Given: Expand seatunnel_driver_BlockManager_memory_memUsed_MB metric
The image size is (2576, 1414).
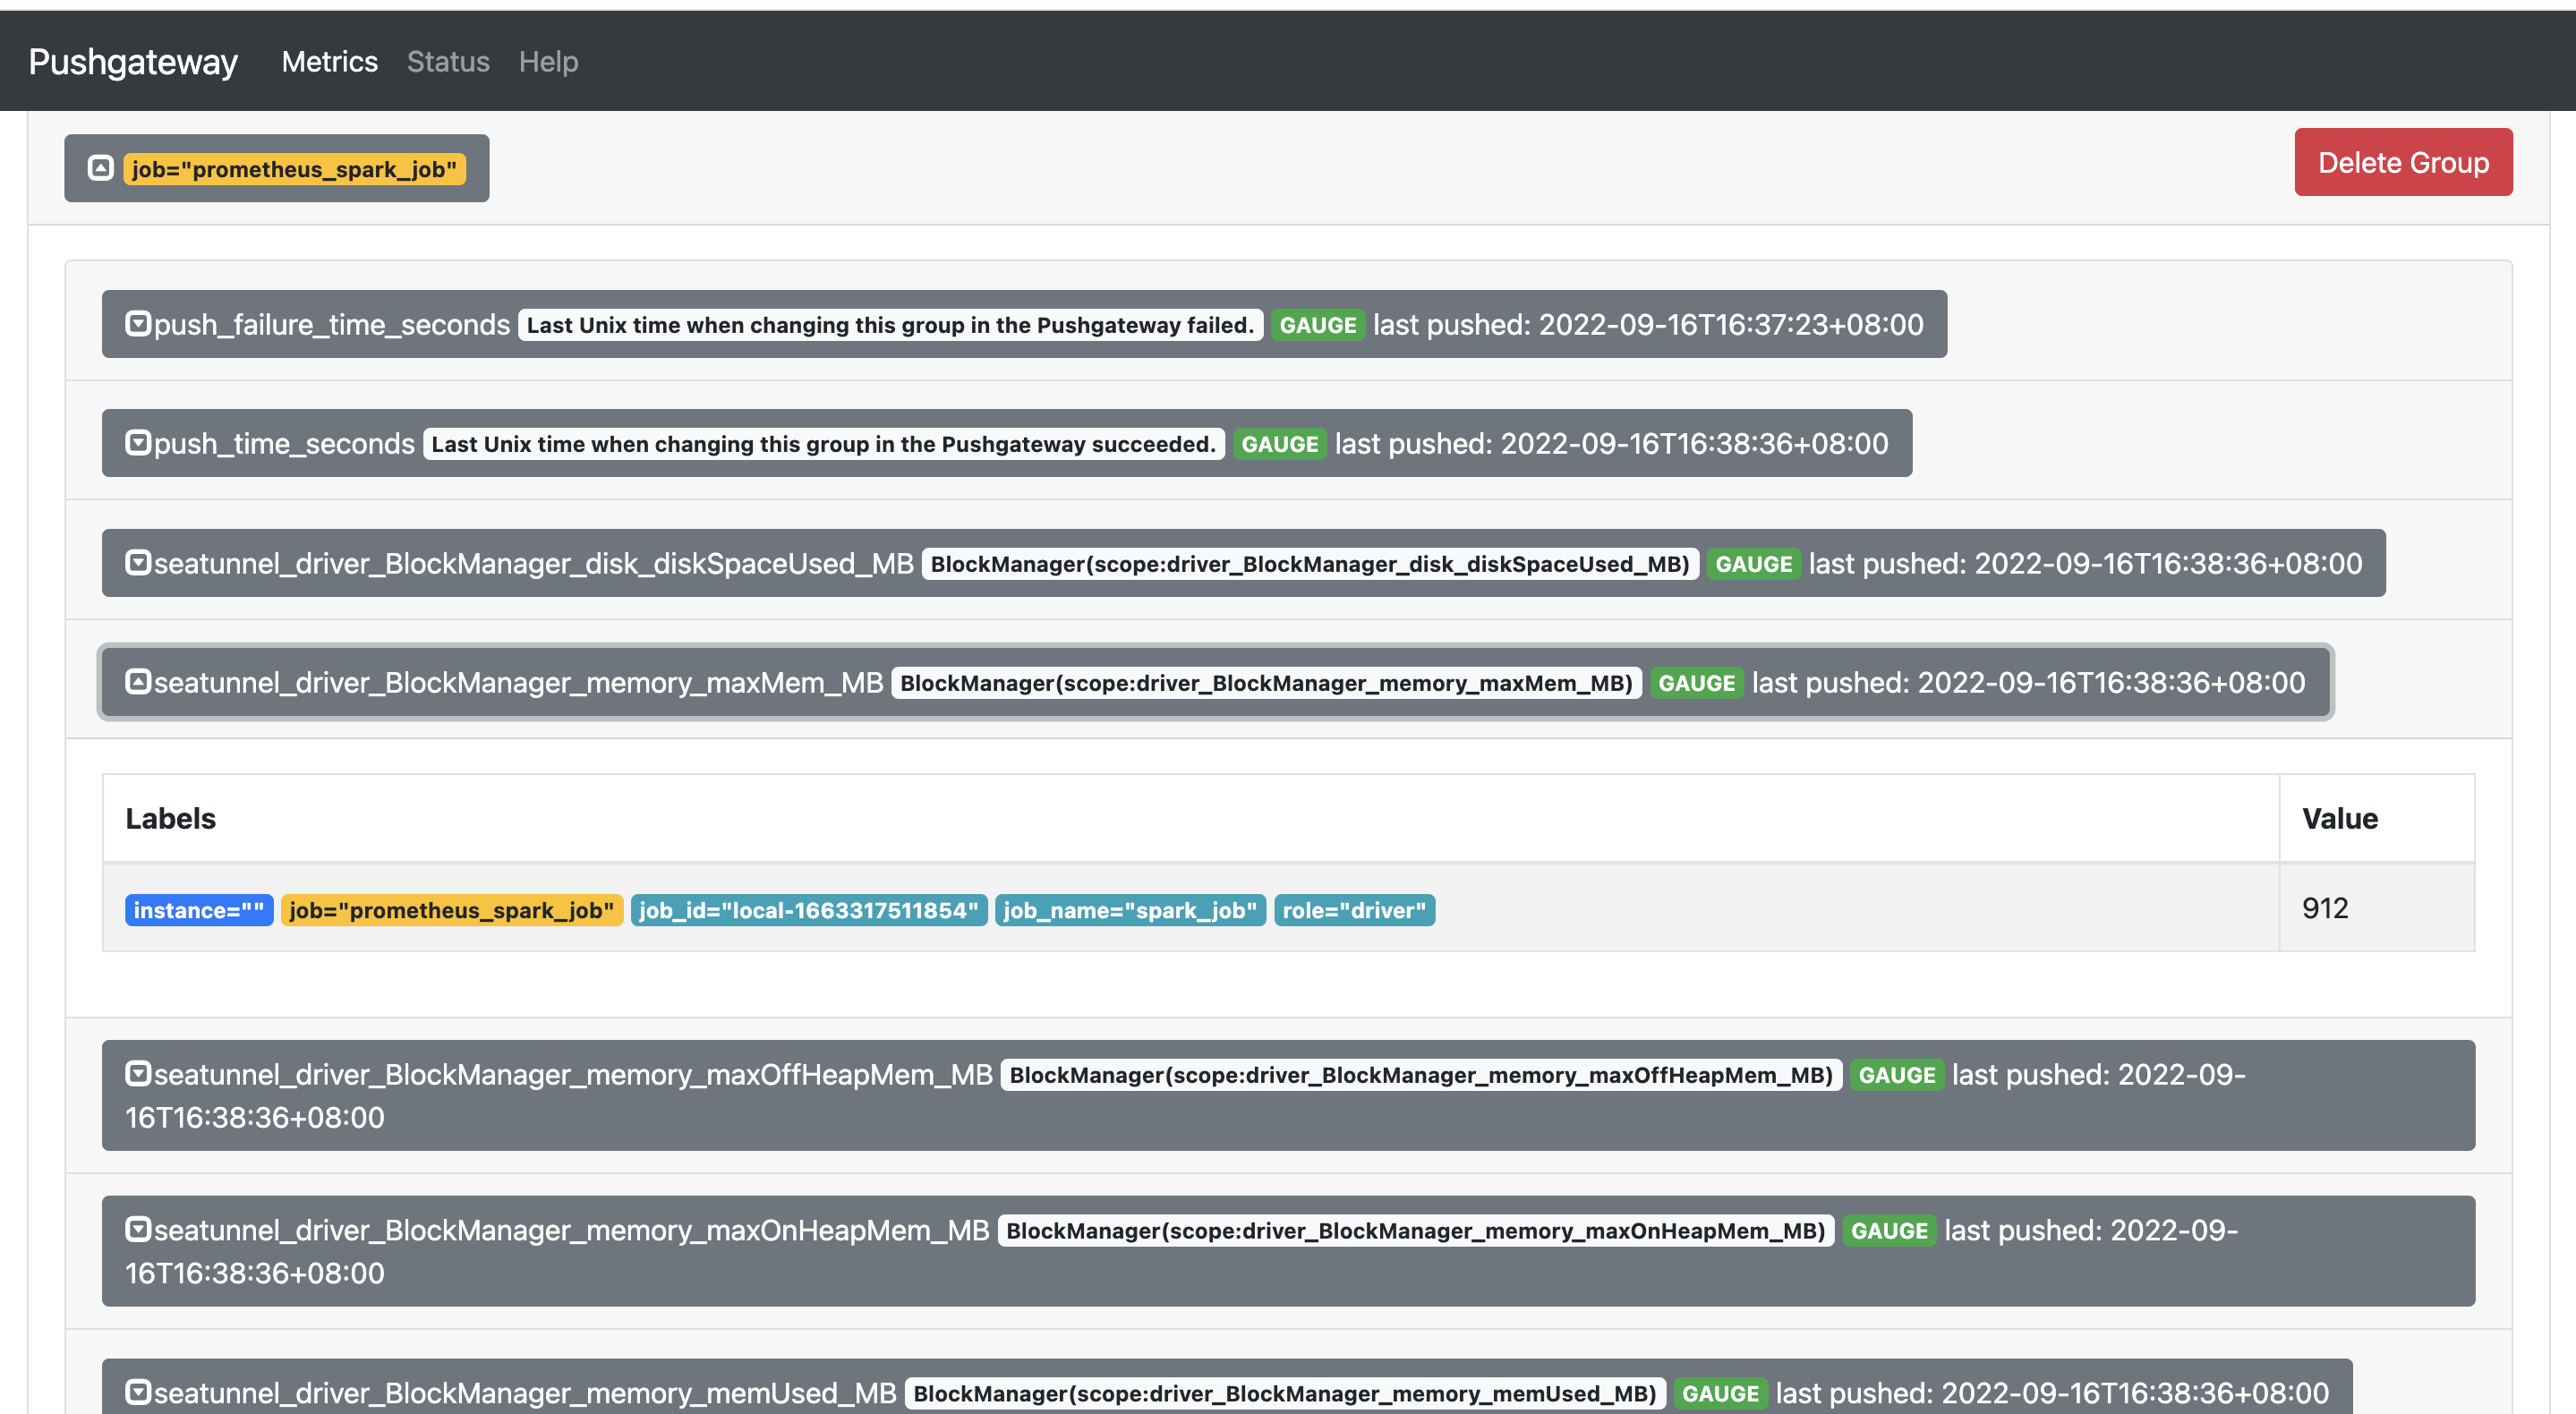Looking at the screenshot, I should [x=138, y=1391].
